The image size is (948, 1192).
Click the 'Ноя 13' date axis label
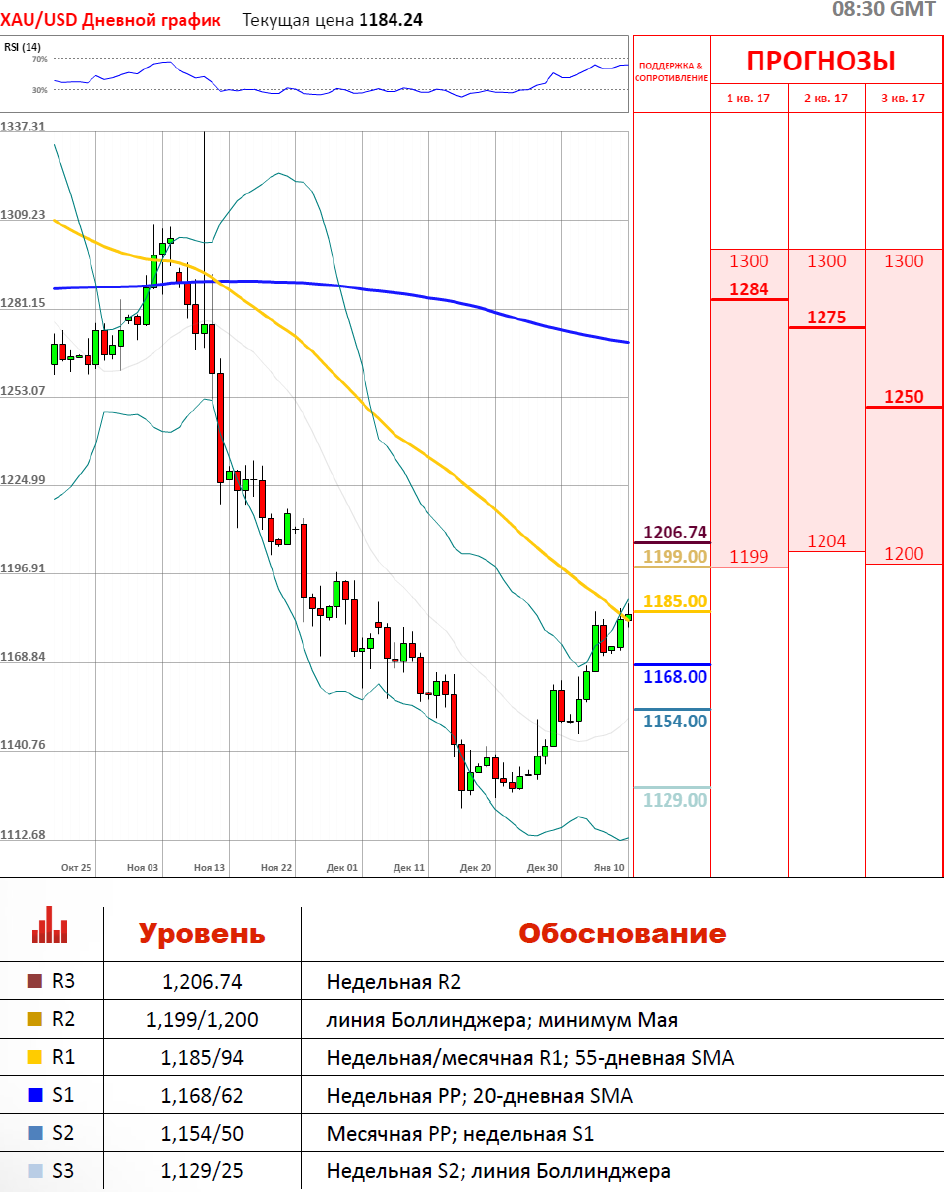tap(209, 868)
